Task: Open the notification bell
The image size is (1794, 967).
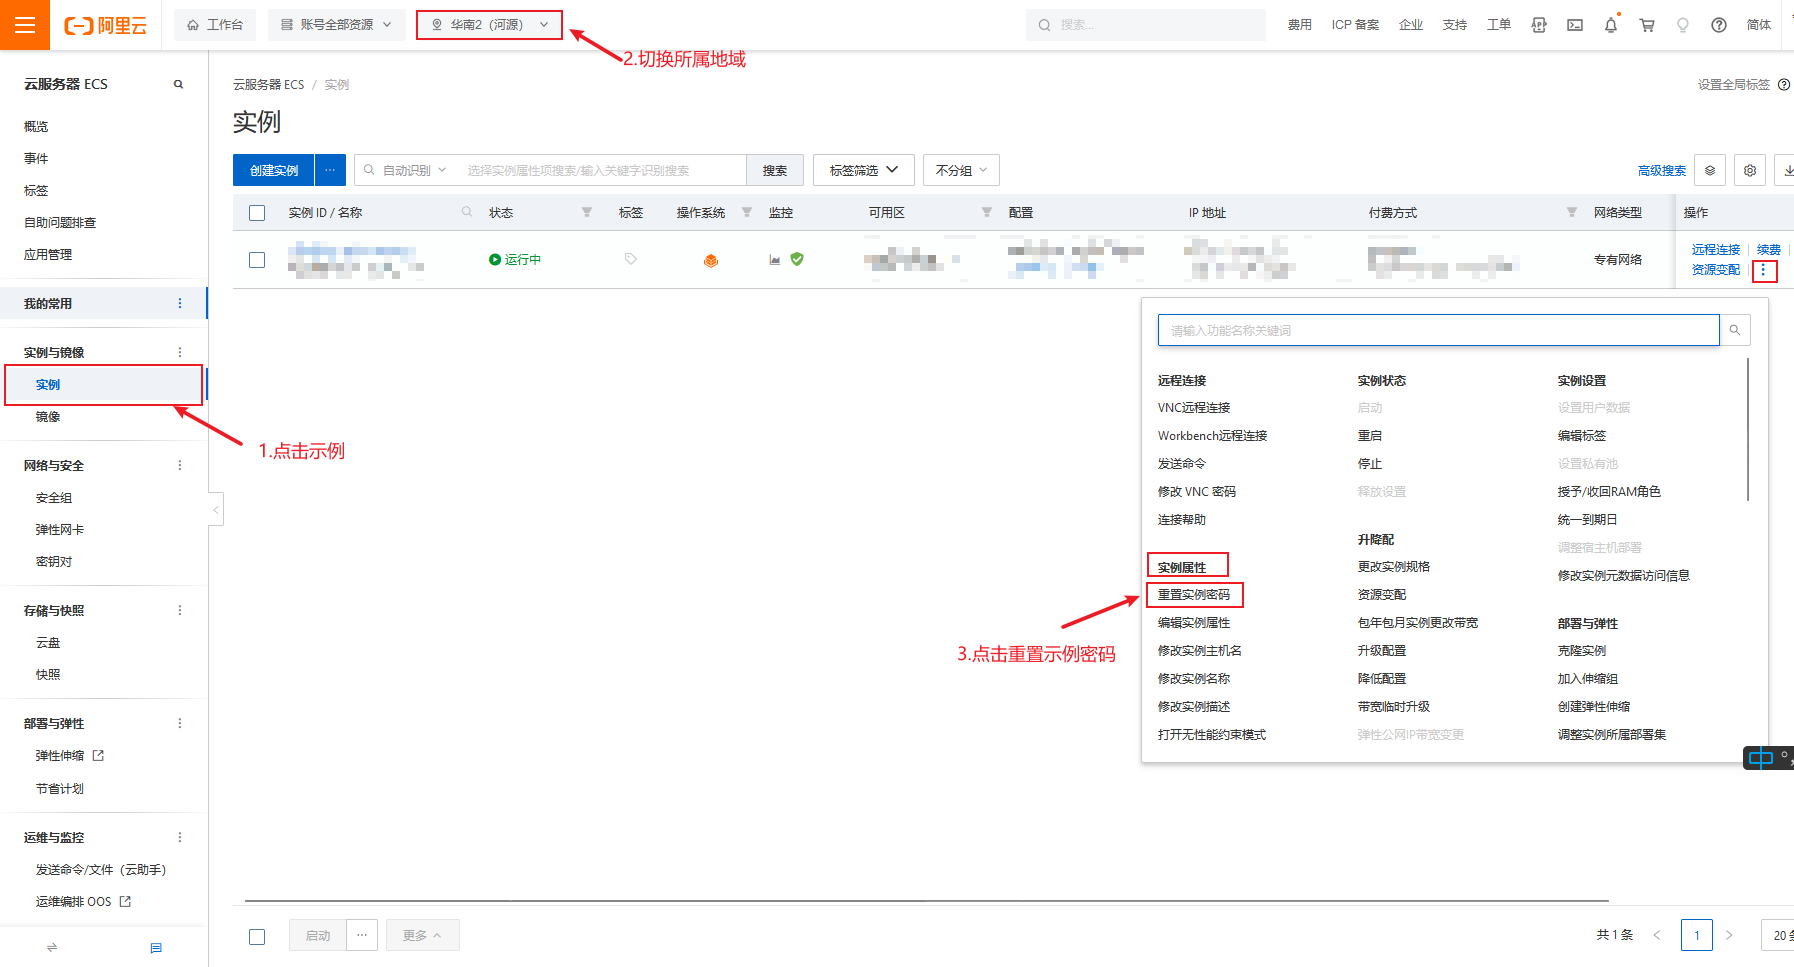Action: (x=1611, y=25)
